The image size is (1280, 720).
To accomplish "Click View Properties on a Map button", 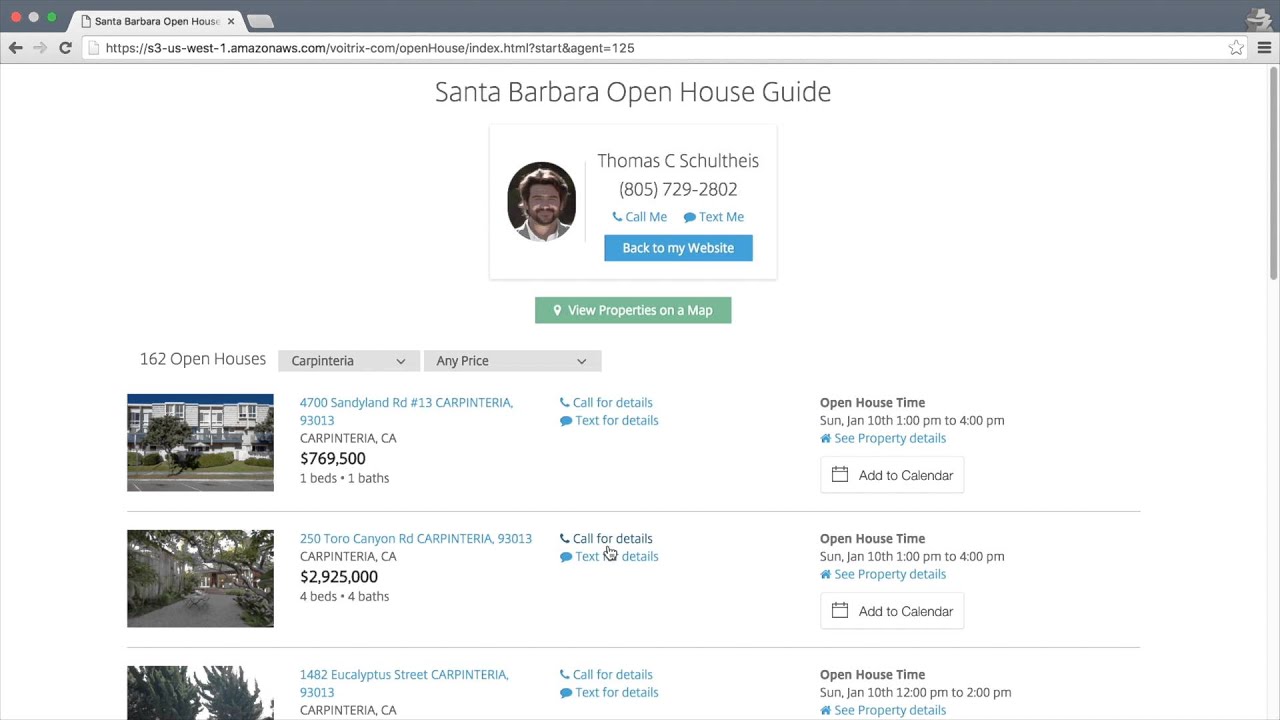I will (633, 310).
